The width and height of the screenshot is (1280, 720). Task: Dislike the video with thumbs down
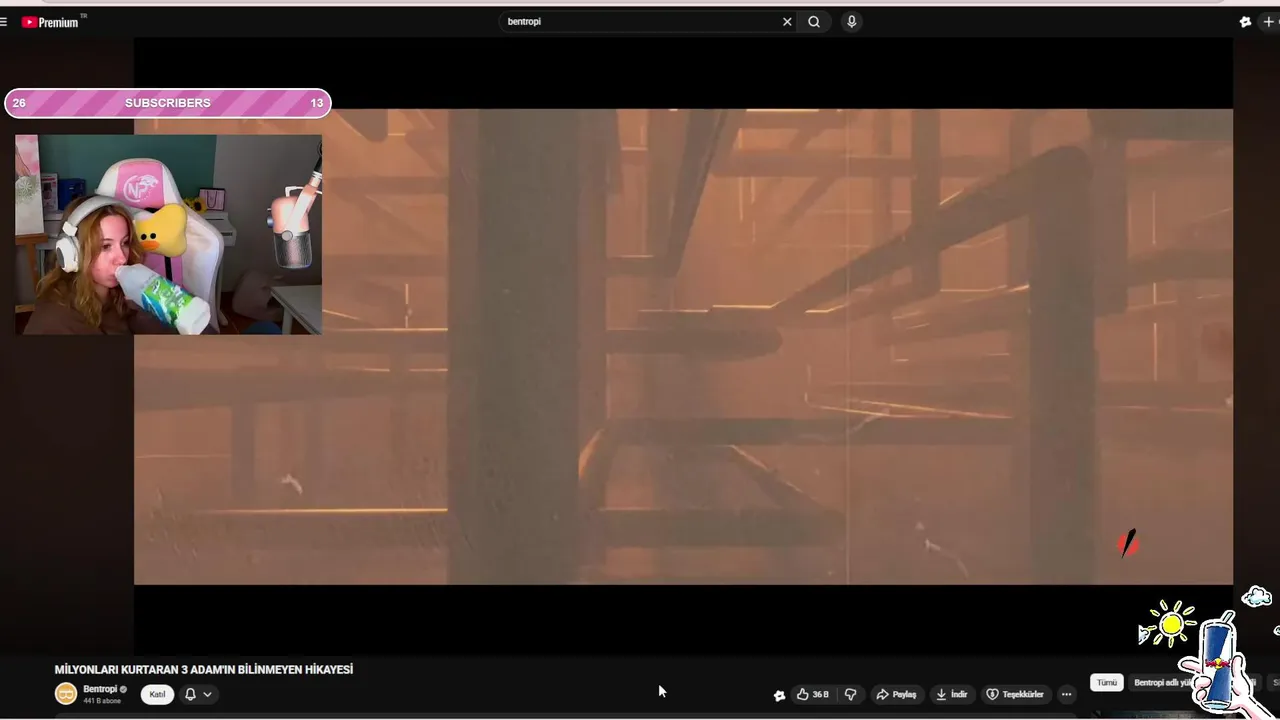(850, 694)
